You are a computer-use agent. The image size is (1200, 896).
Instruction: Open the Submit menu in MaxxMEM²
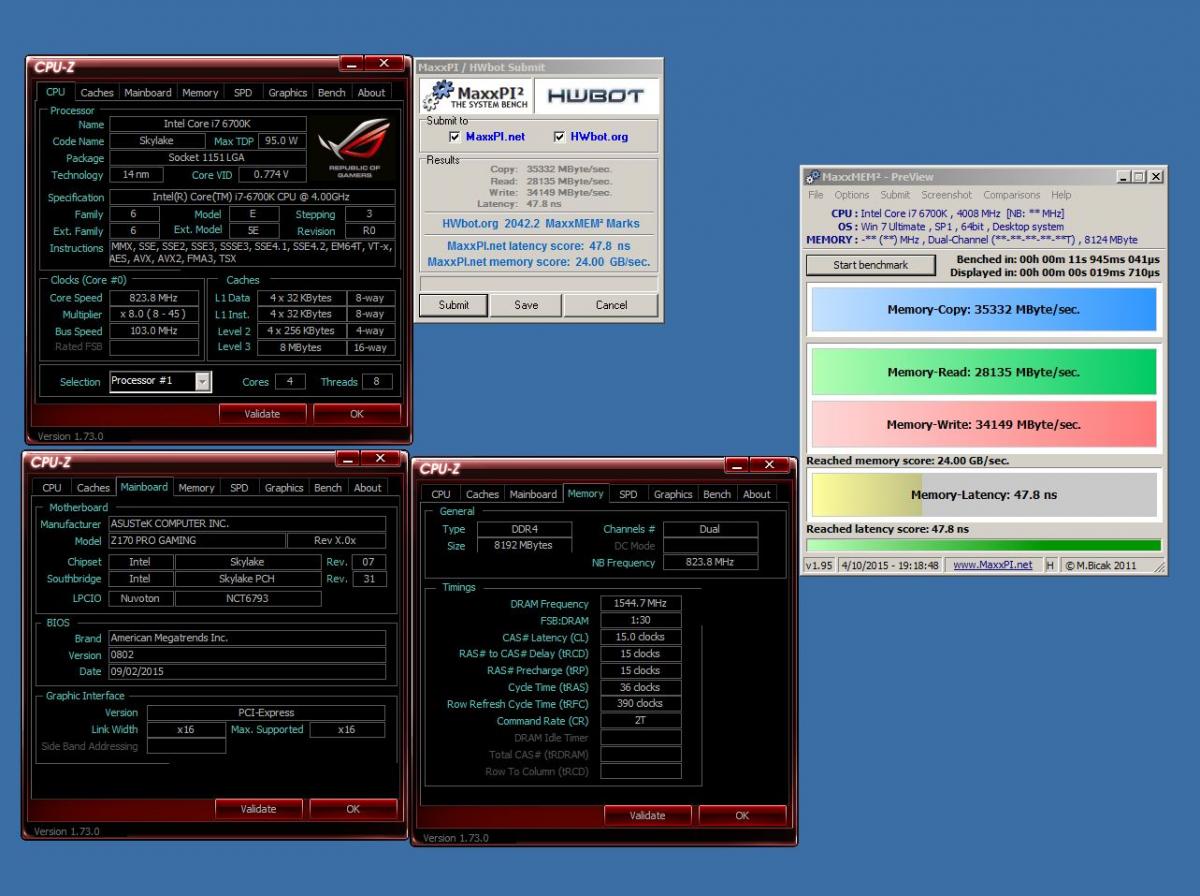click(x=895, y=195)
